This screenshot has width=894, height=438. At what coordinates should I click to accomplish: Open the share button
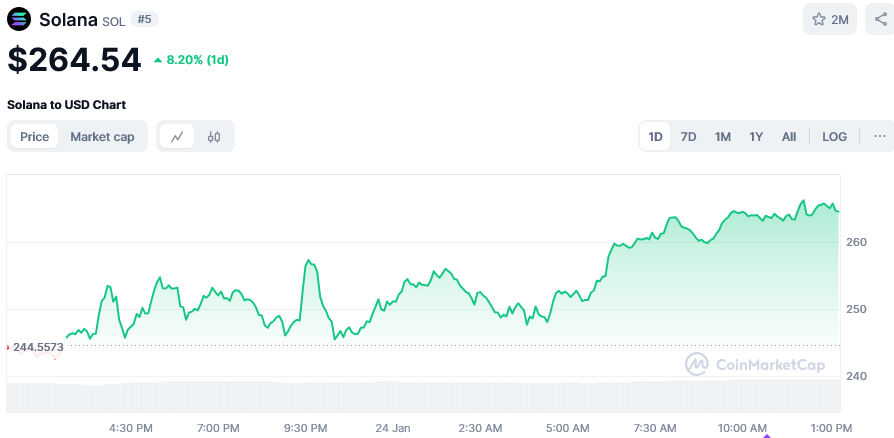880,19
